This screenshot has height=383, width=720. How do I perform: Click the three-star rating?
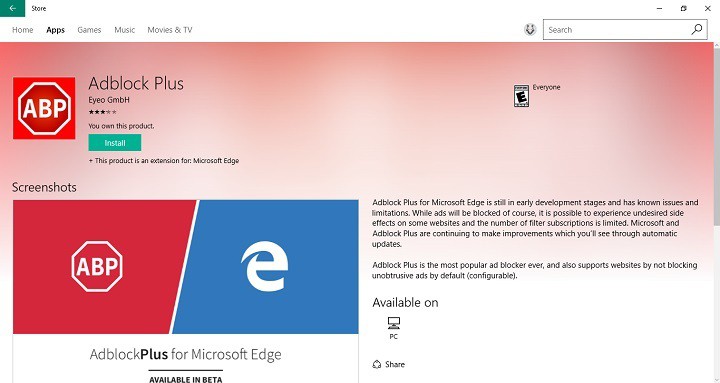pyautogui.click(x=102, y=112)
